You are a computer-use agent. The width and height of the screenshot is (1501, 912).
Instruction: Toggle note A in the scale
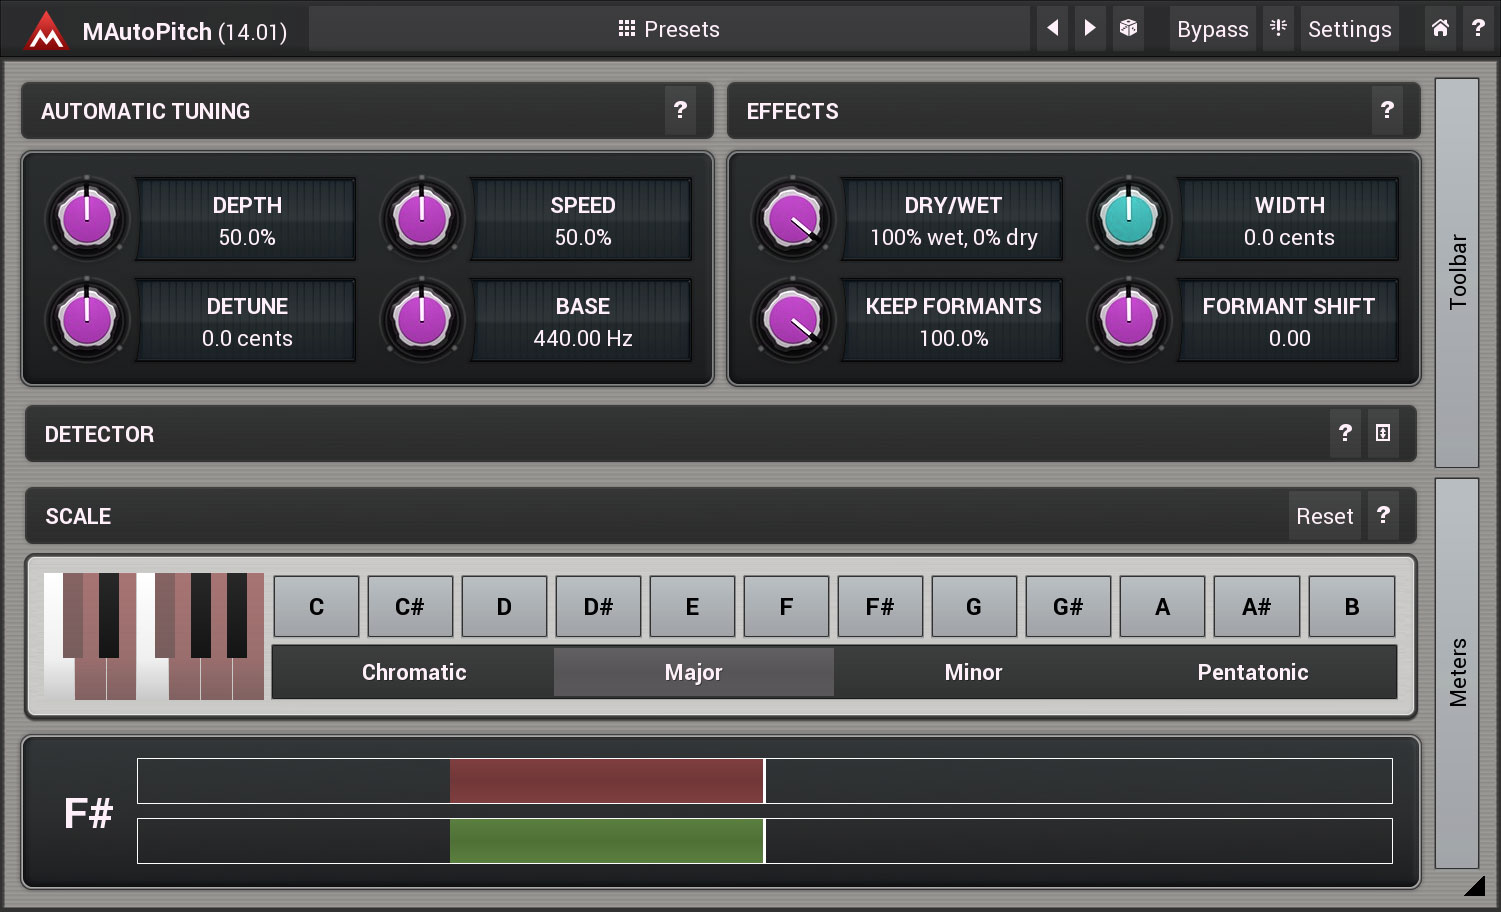pyautogui.click(x=1162, y=606)
